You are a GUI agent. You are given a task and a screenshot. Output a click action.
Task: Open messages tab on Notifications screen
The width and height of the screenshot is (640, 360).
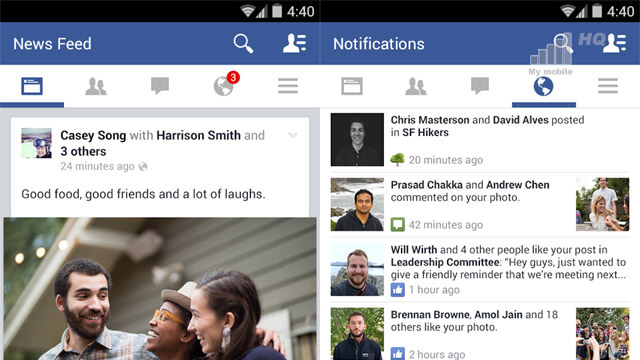click(480, 86)
